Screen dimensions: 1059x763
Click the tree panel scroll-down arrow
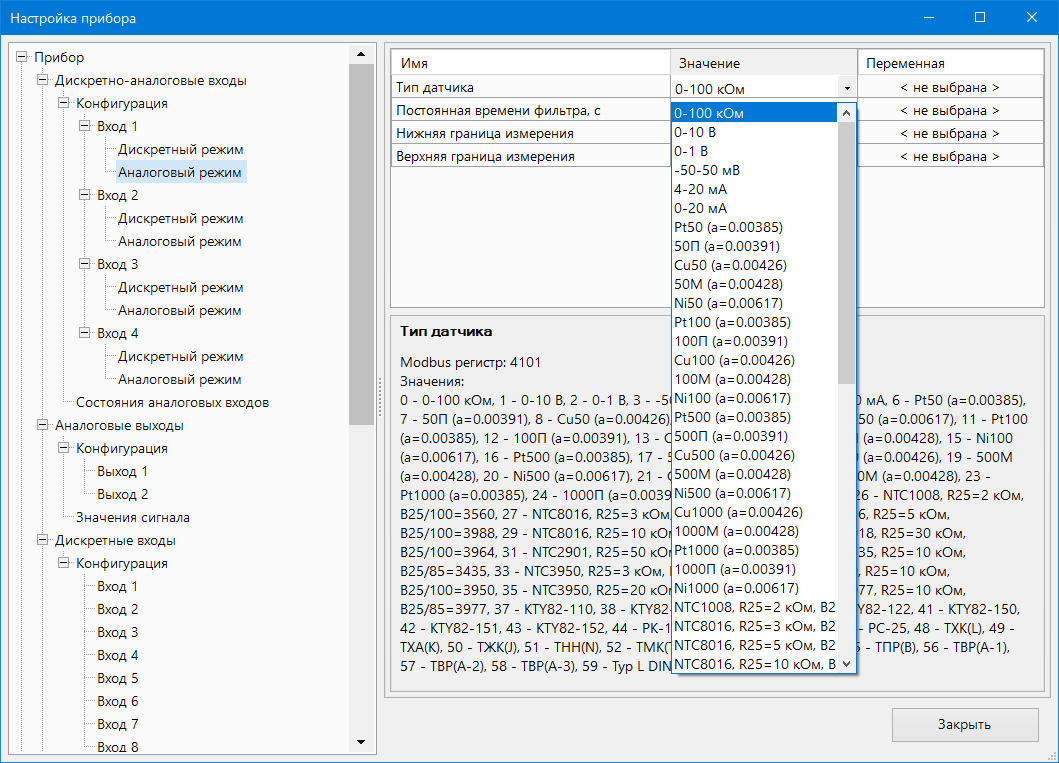361,743
